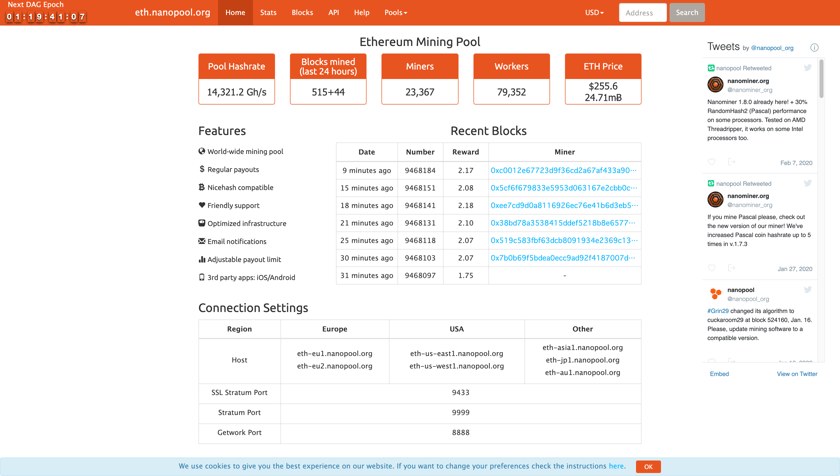Open the Help page
This screenshot has width=840, height=476.
pos(362,12)
